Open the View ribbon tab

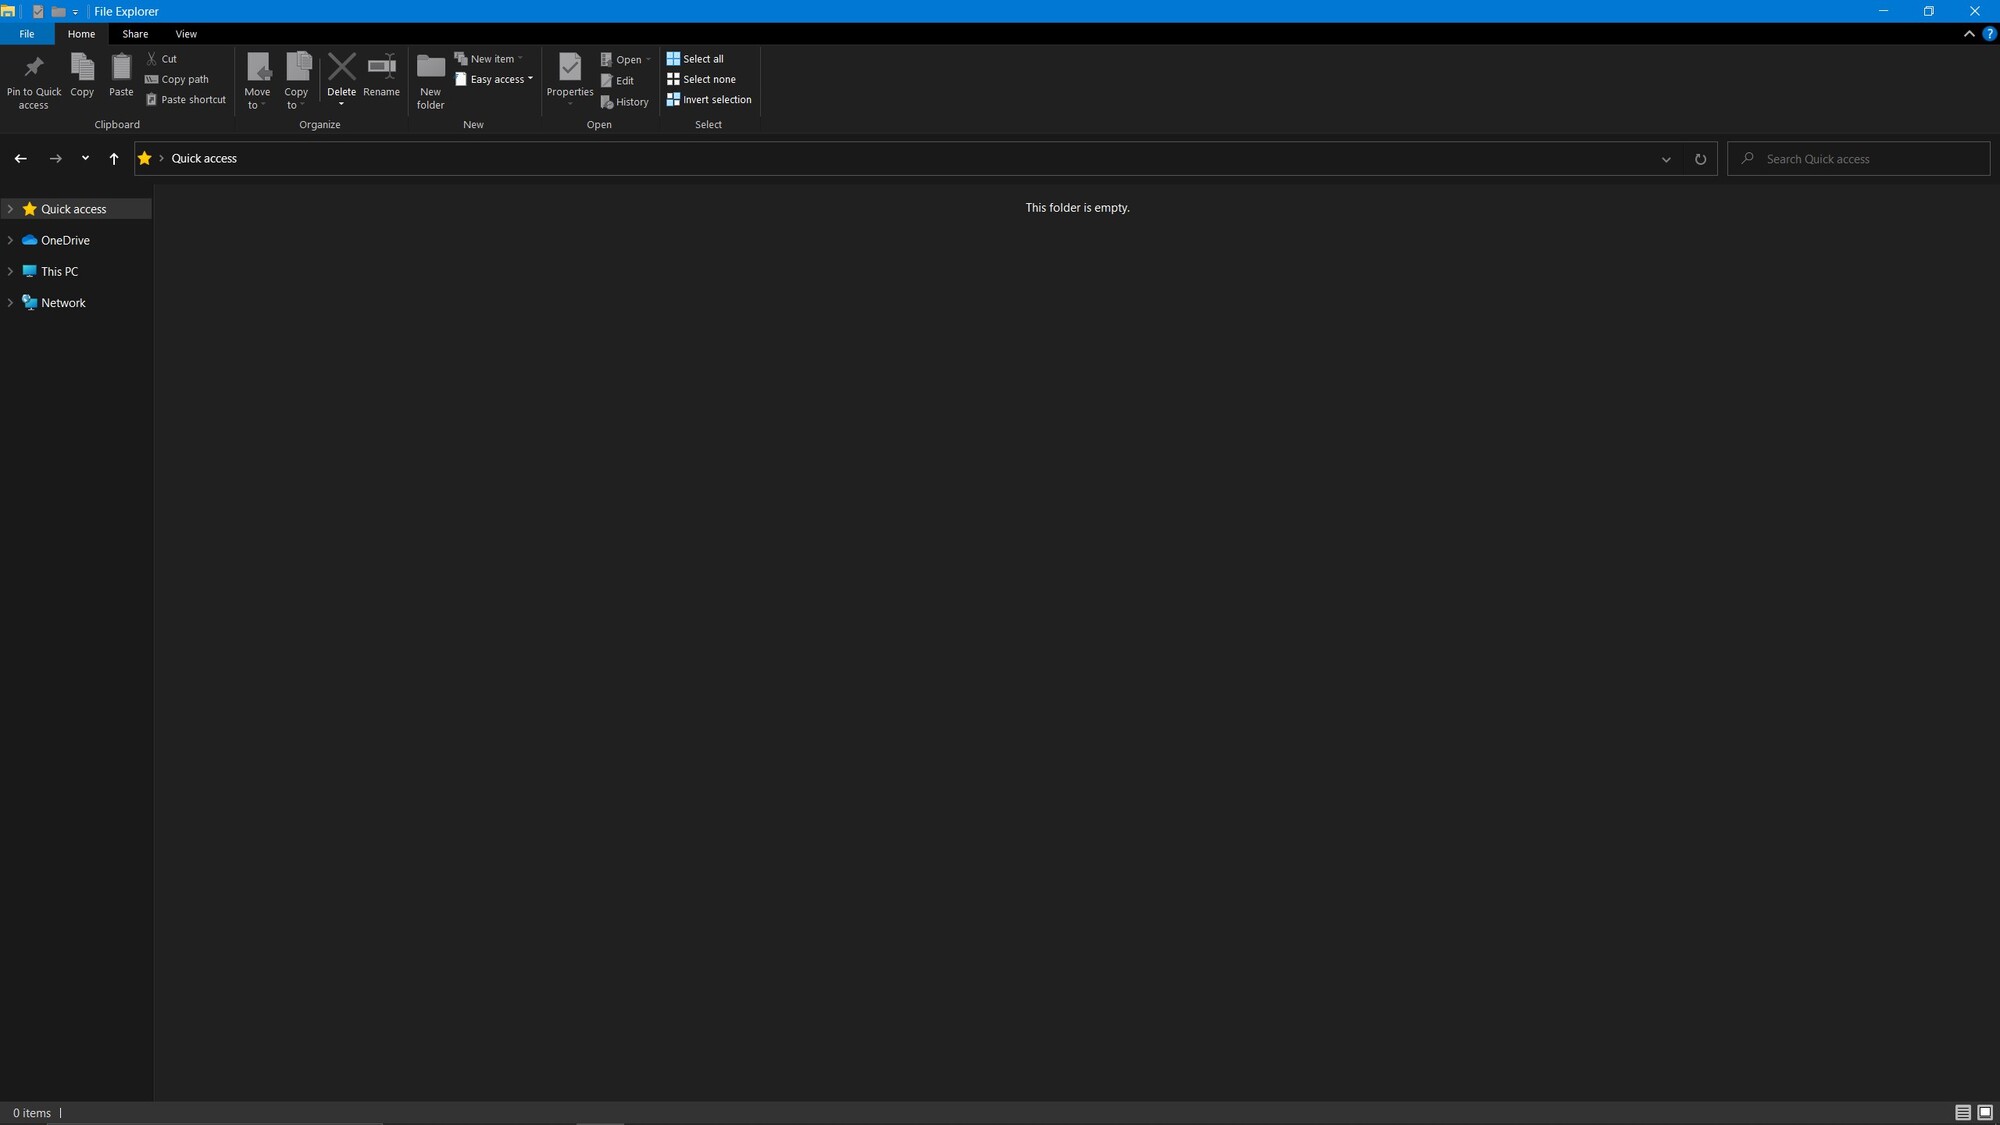(186, 34)
